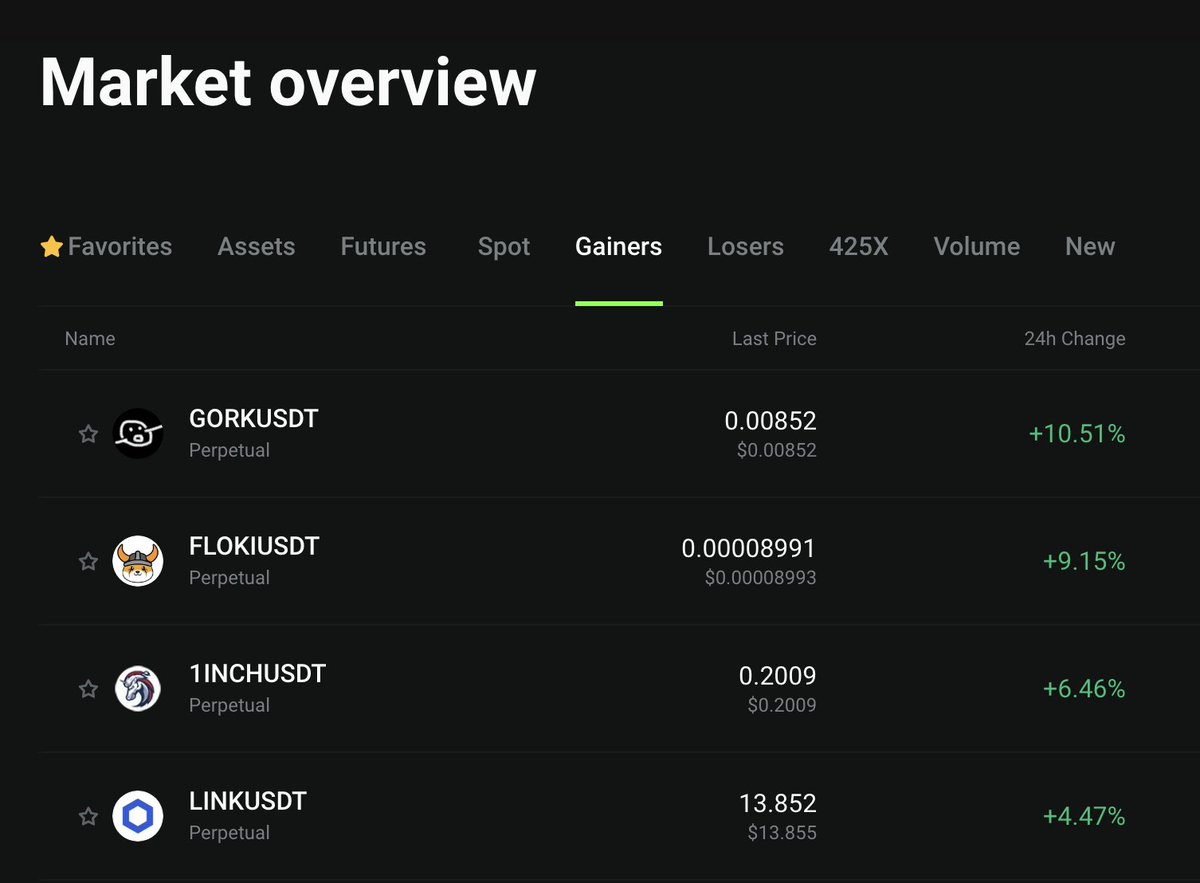Screen dimensions: 1200x883
Task: Select the Gainers tab
Action: (619, 246)
